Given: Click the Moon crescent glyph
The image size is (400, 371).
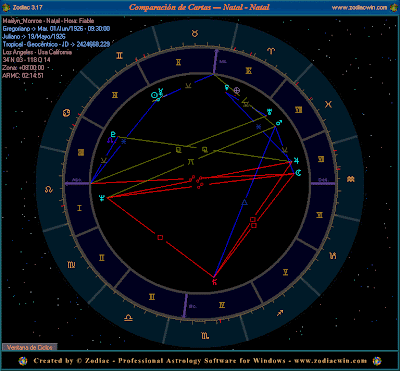Looking at the screenshot, I should tap(299, 172).
